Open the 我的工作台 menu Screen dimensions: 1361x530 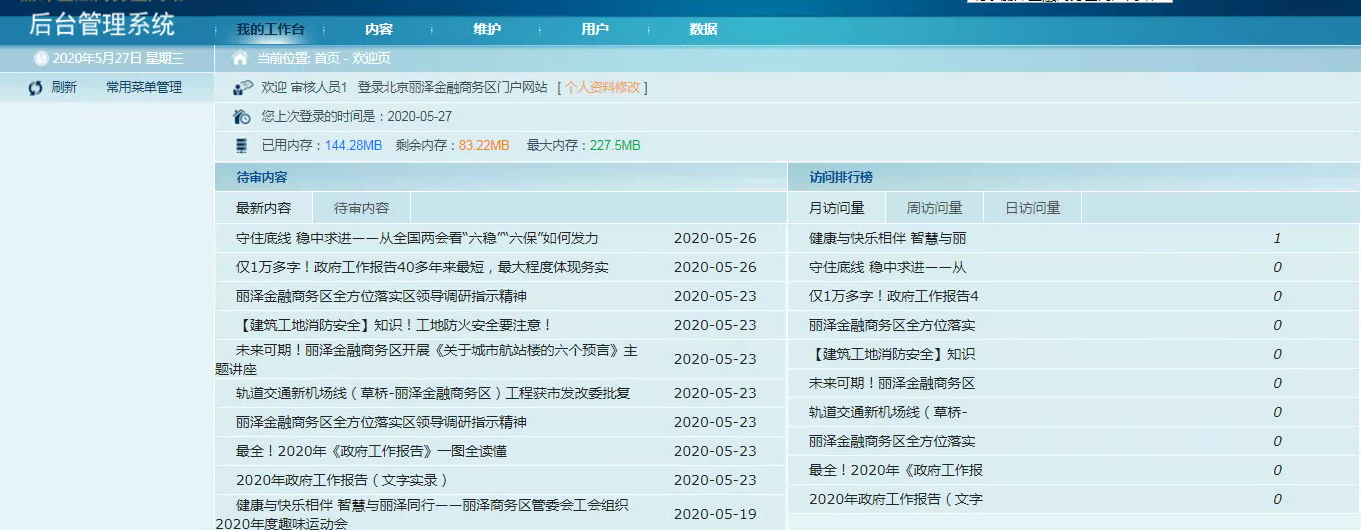point(270,30)
